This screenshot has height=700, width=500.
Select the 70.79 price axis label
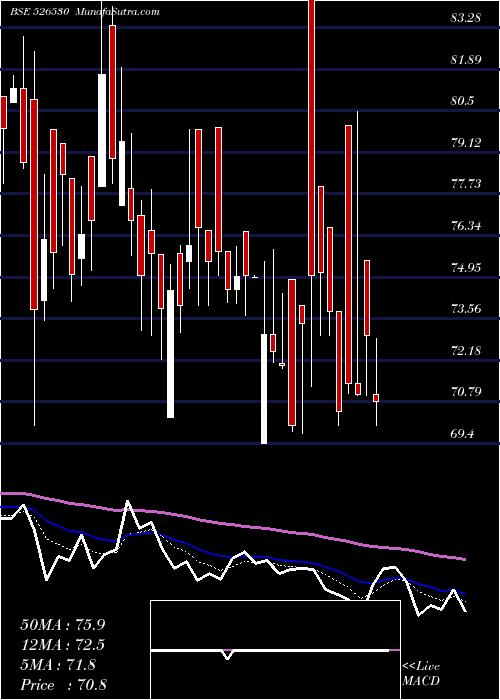click(x=466, y=392)
